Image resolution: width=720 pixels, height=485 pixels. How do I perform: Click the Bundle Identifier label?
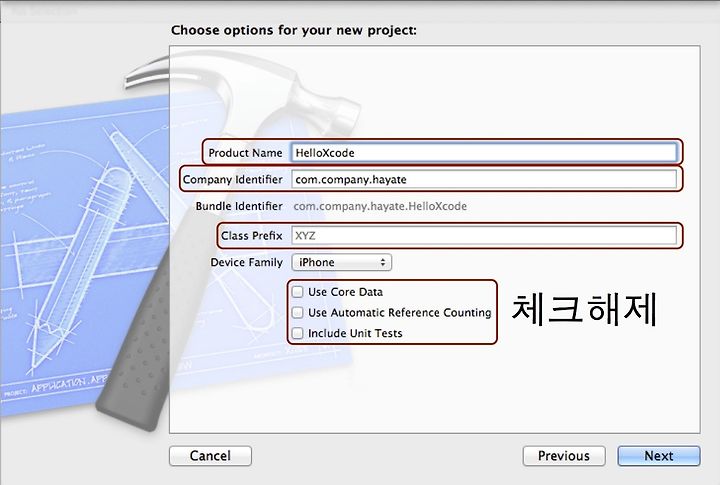point(239,206)
